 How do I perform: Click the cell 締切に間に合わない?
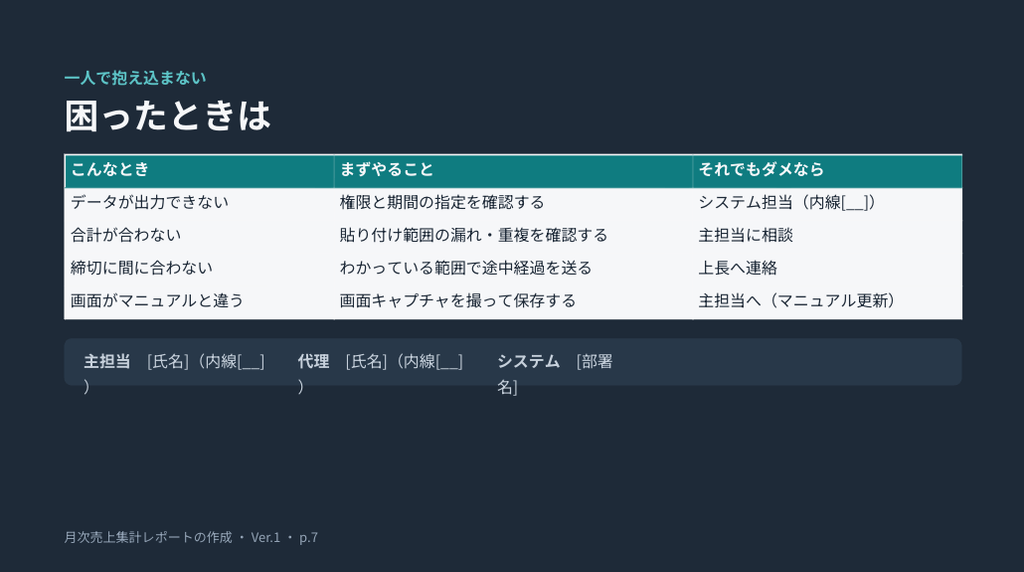(x=199, y=269)
